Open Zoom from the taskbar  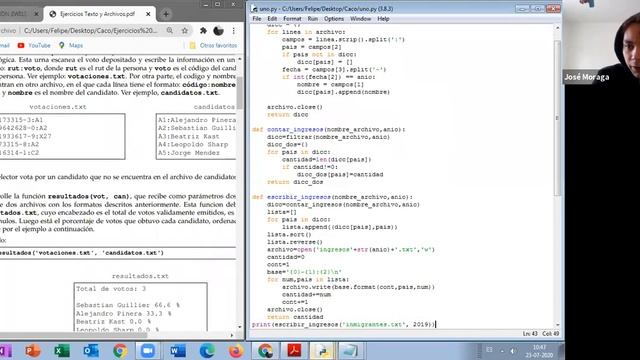pyautogui.click(x=148, y=351)
